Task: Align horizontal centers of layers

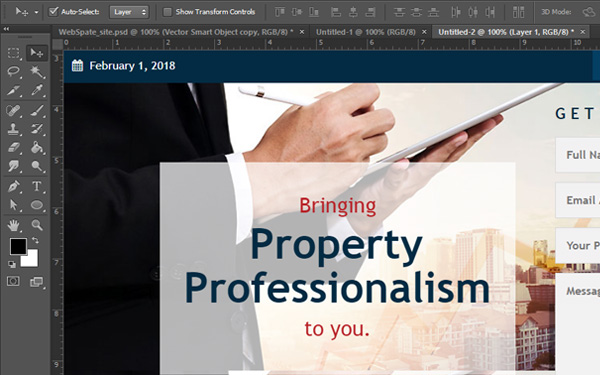Action: point(353,12)
